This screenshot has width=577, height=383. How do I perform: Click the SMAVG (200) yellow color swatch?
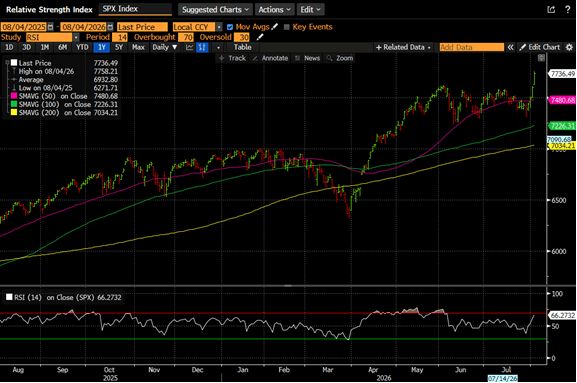tap(14, 113)
